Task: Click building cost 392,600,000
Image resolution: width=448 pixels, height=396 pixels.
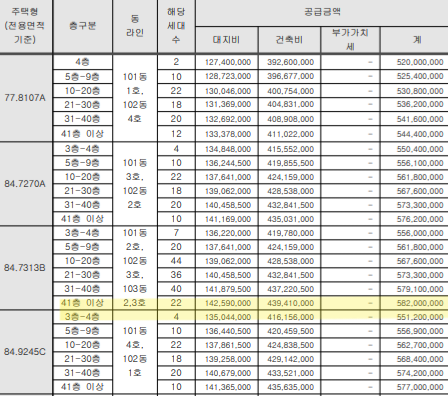Action: (291, 62)
